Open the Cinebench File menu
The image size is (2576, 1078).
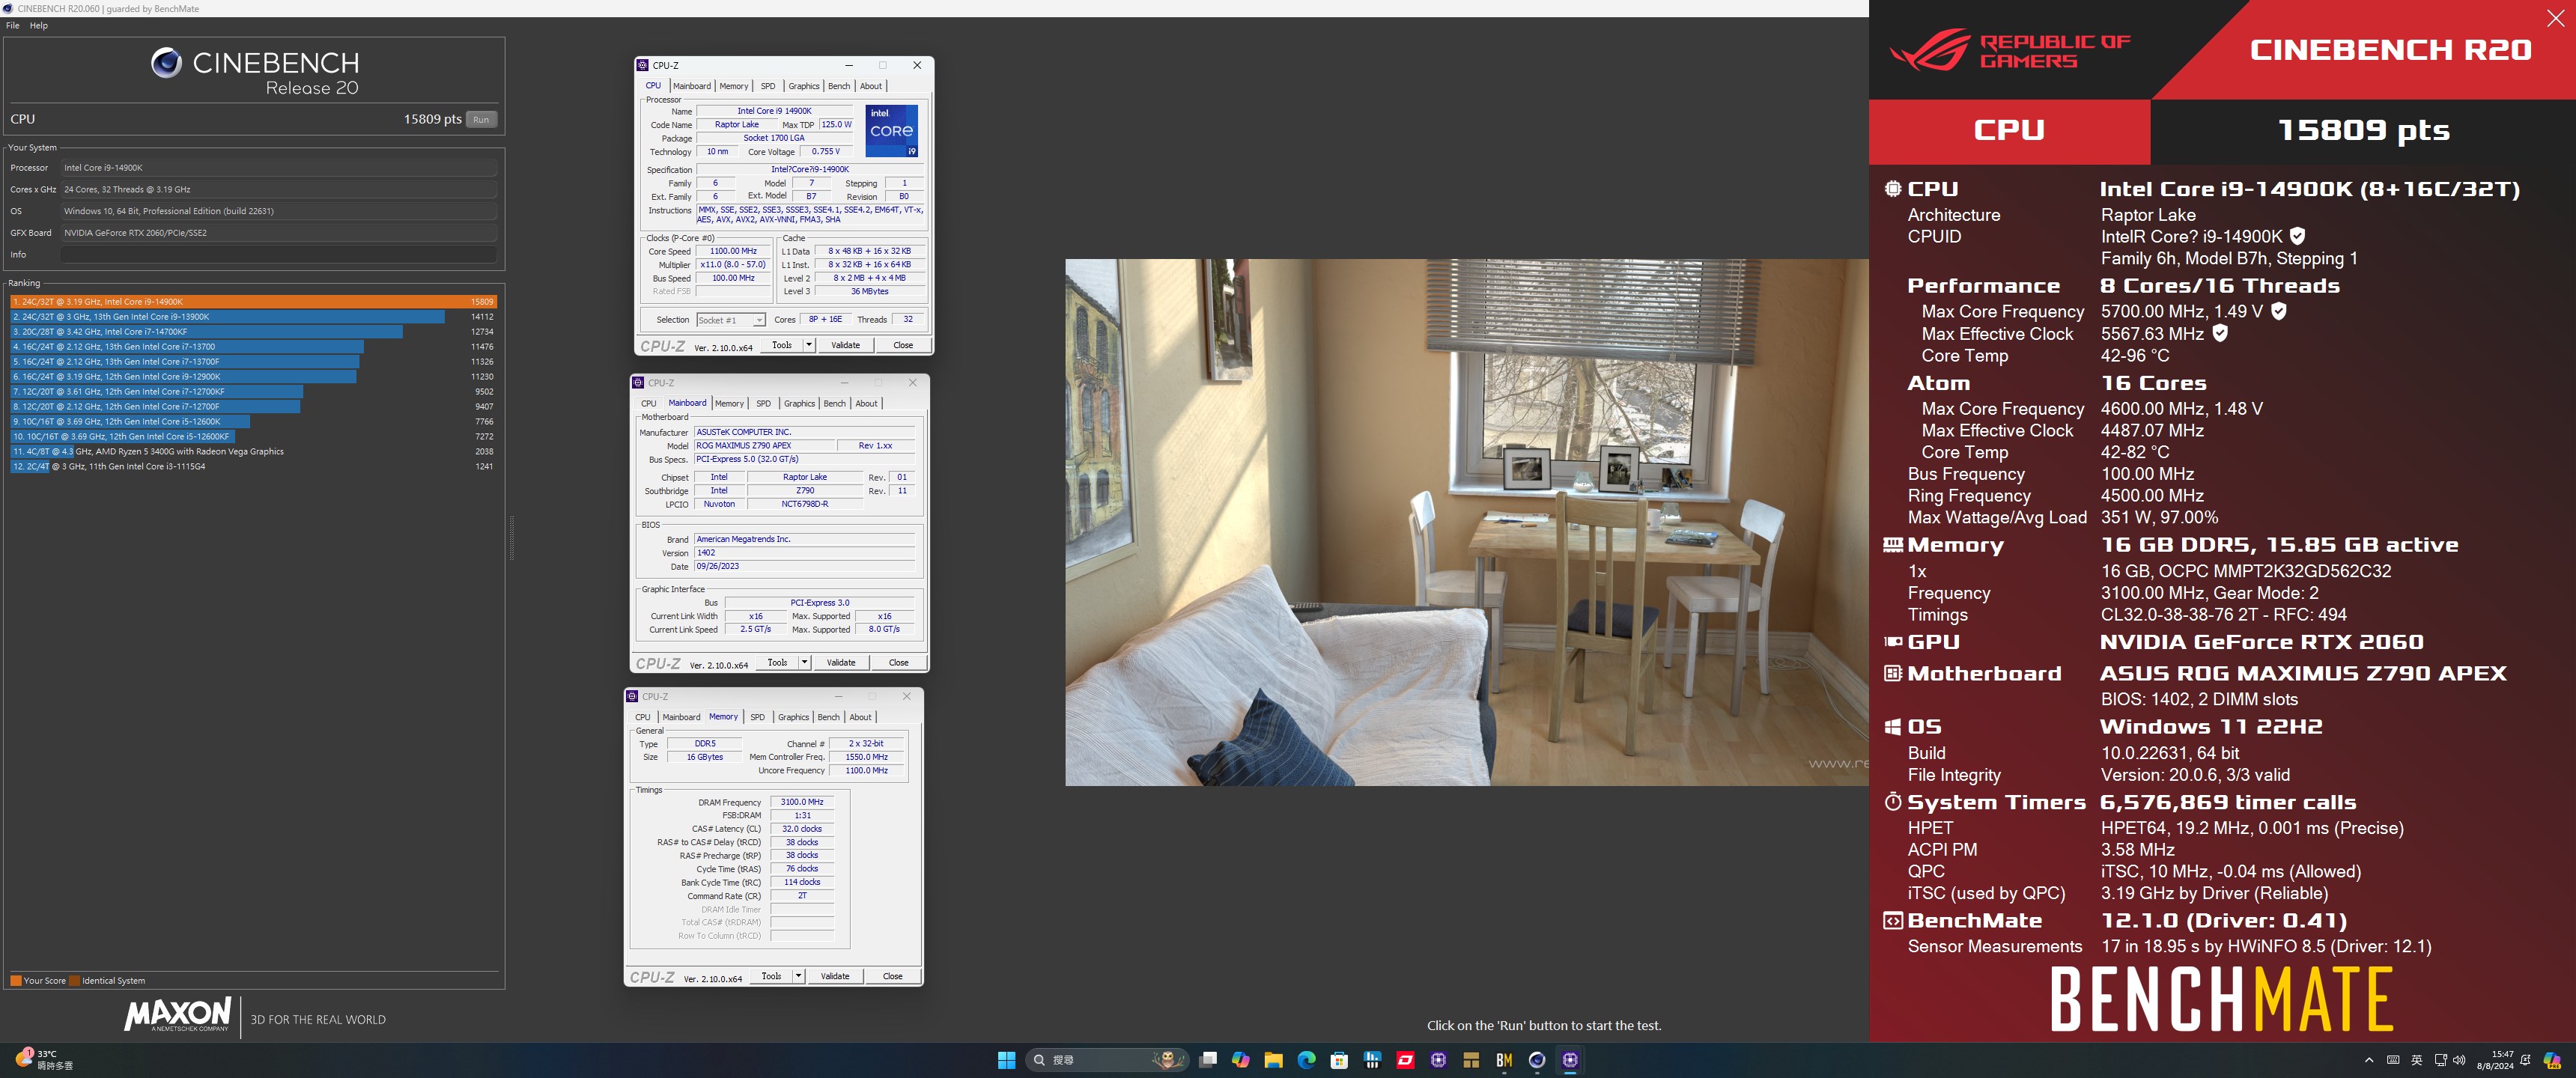pos(12,25)
